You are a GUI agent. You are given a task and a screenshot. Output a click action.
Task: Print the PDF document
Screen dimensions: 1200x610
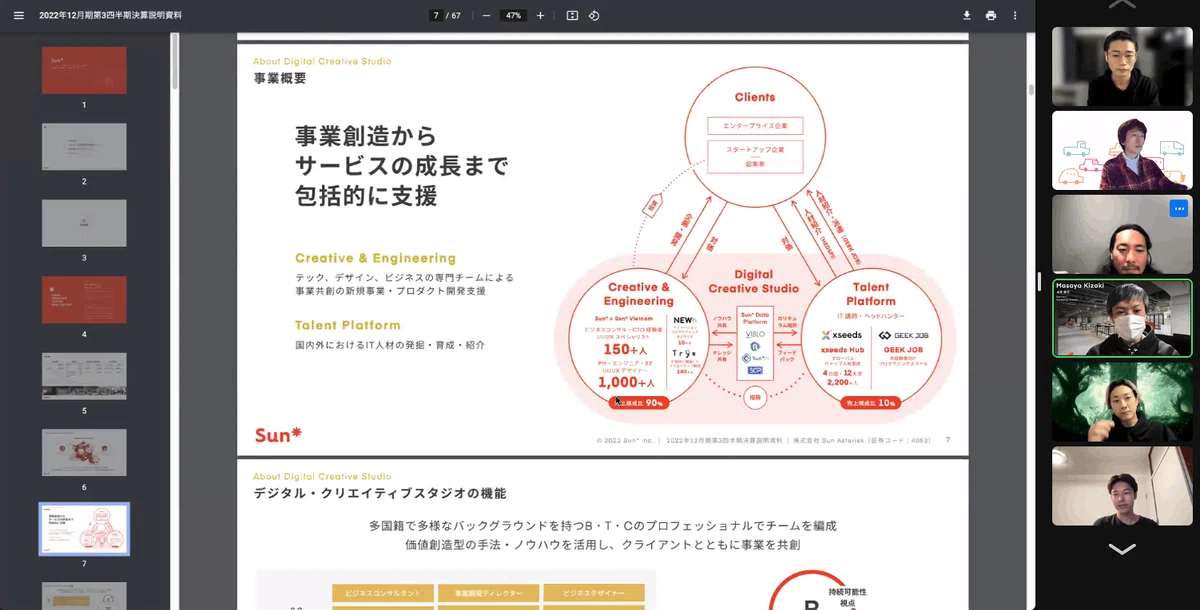point(991,15)
